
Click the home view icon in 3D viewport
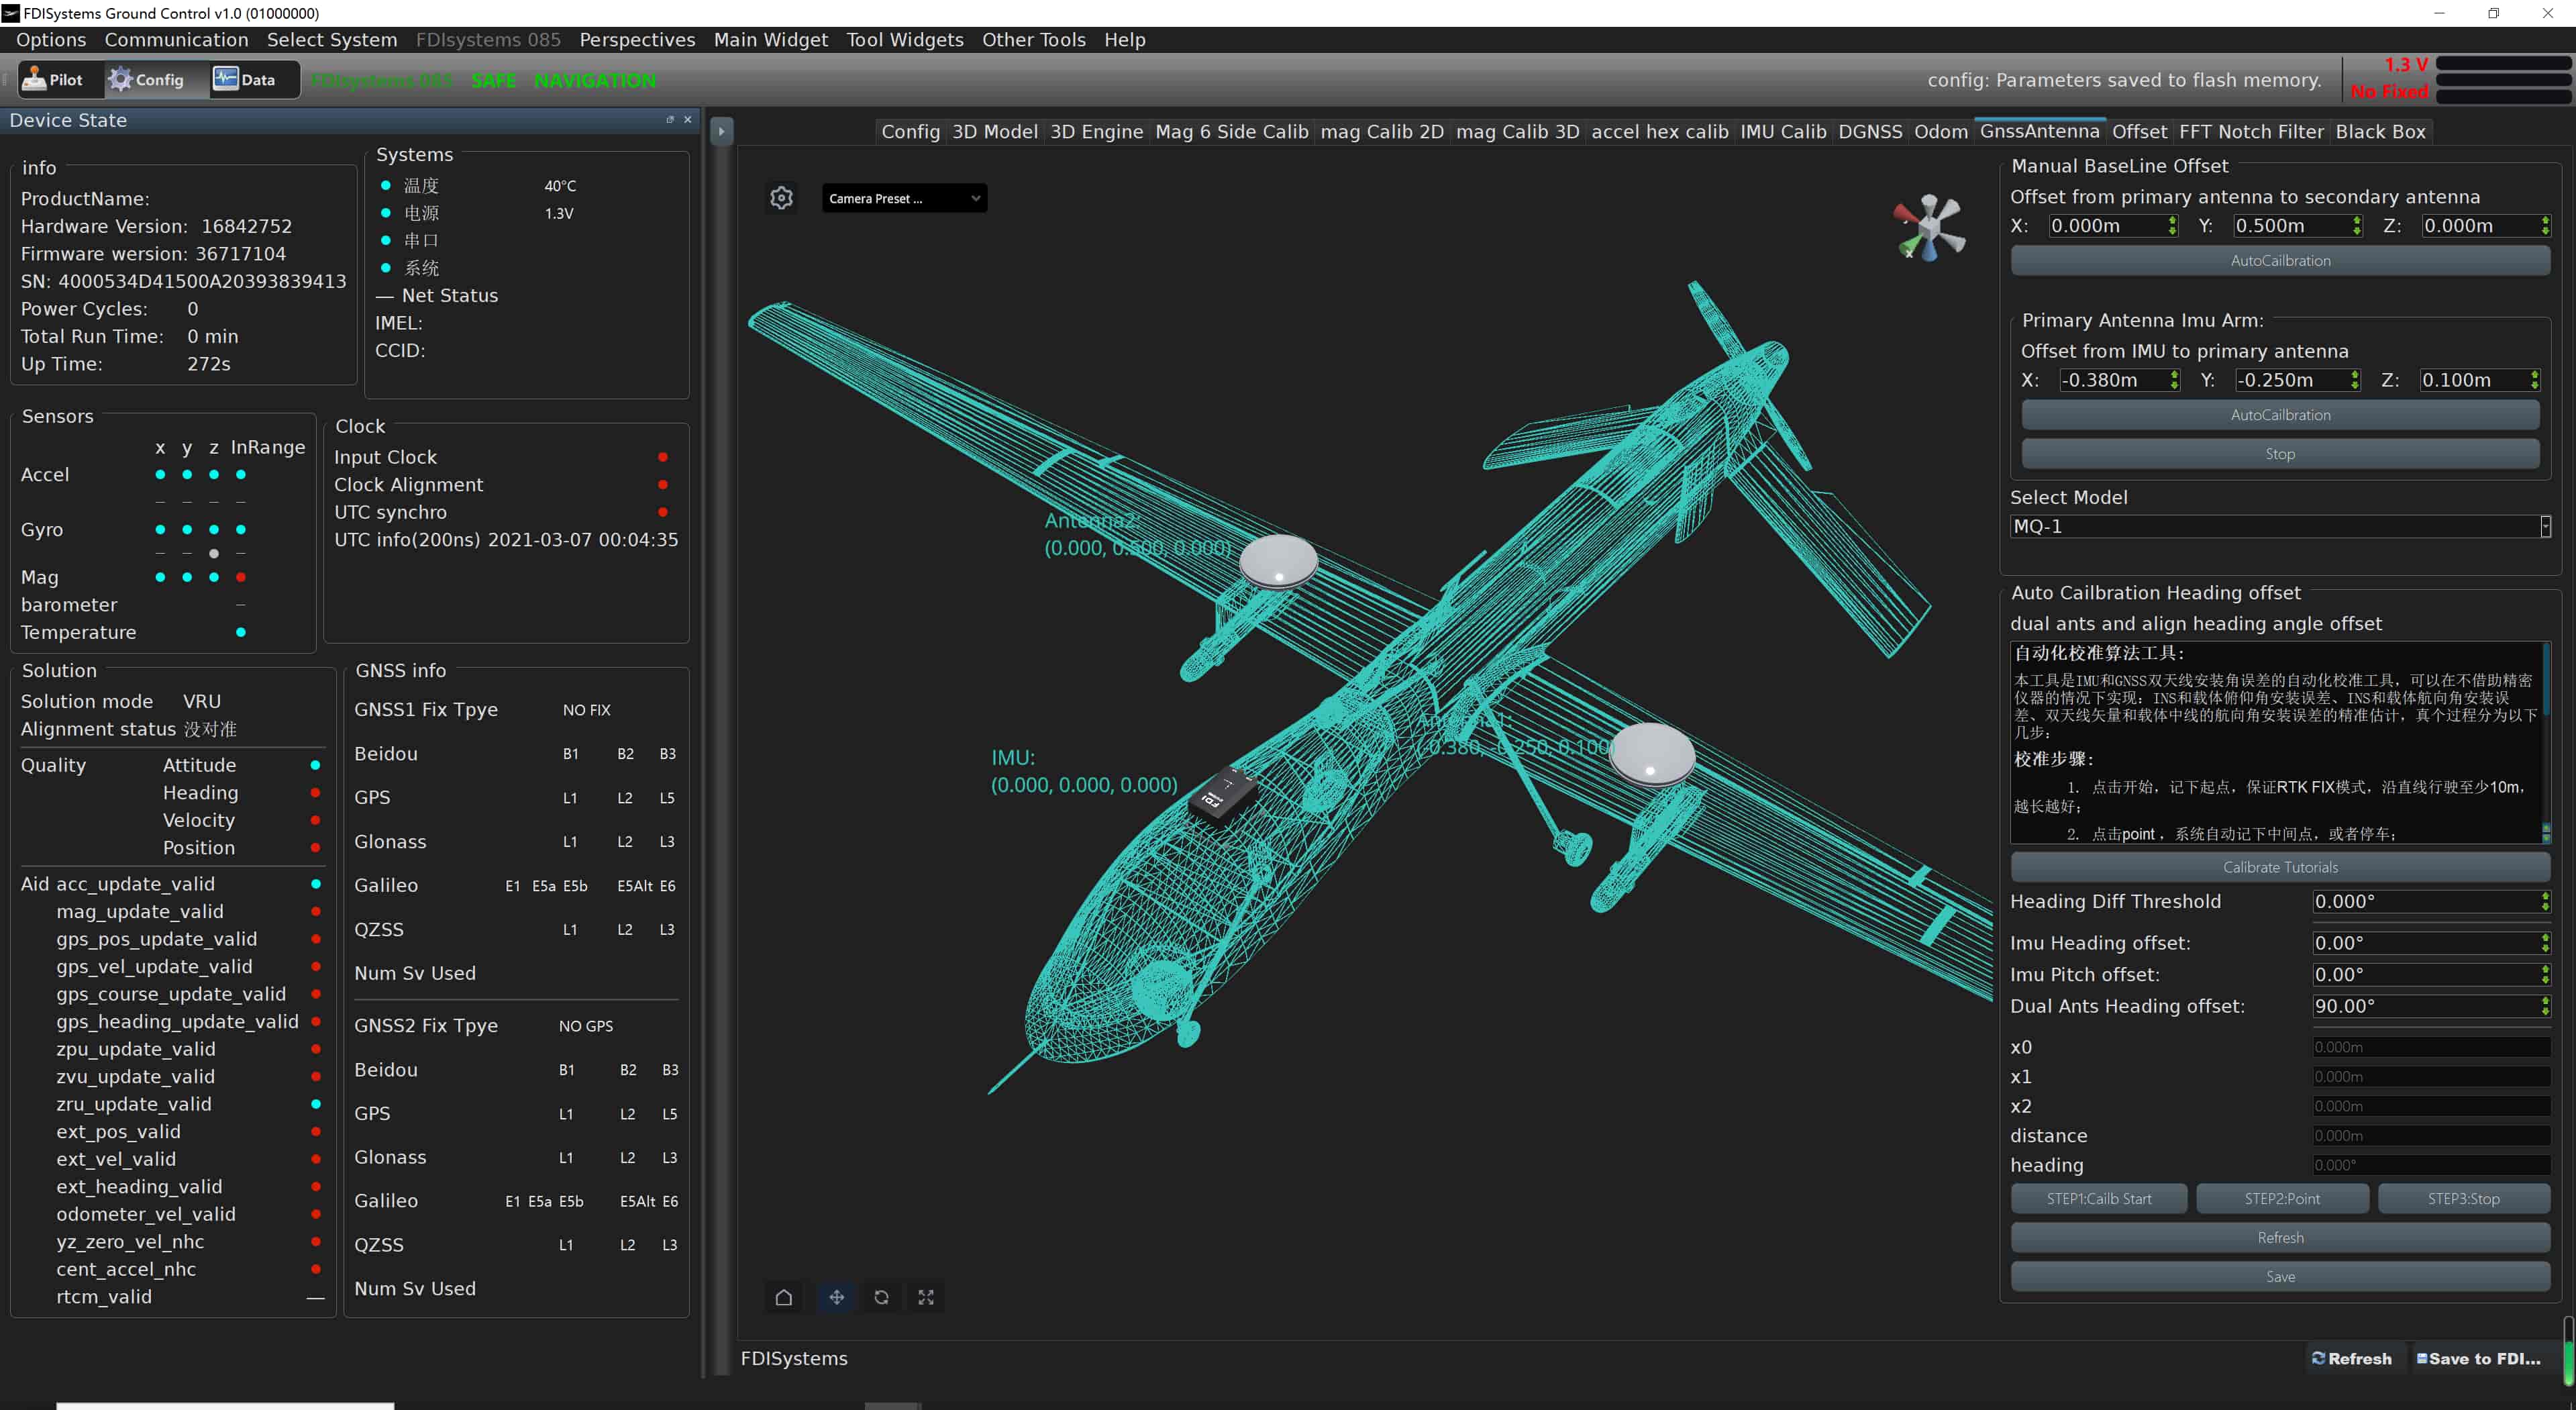click(783, 1297)
